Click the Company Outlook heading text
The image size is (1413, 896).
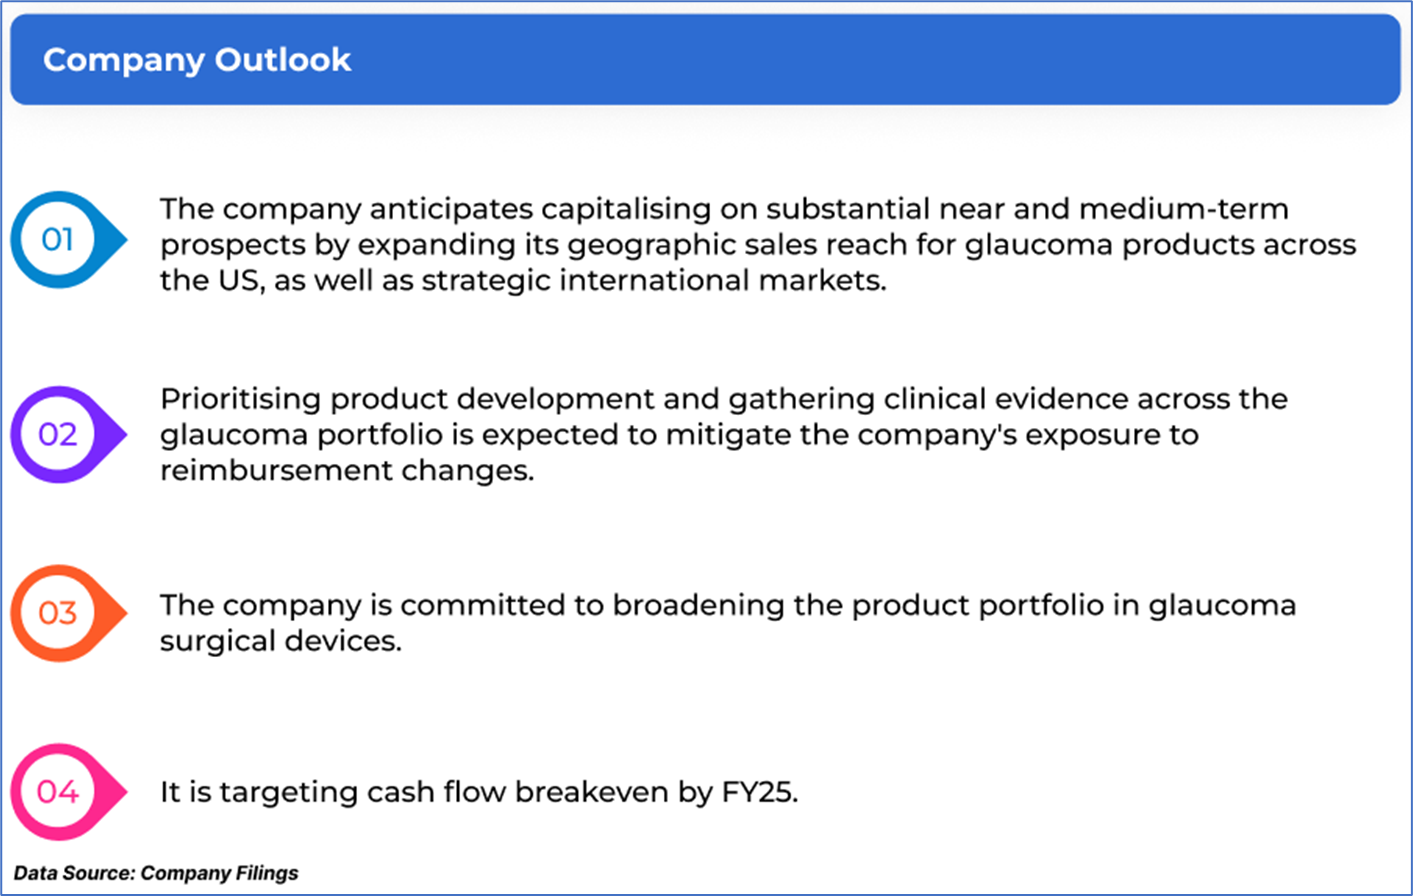coord(197,60)
